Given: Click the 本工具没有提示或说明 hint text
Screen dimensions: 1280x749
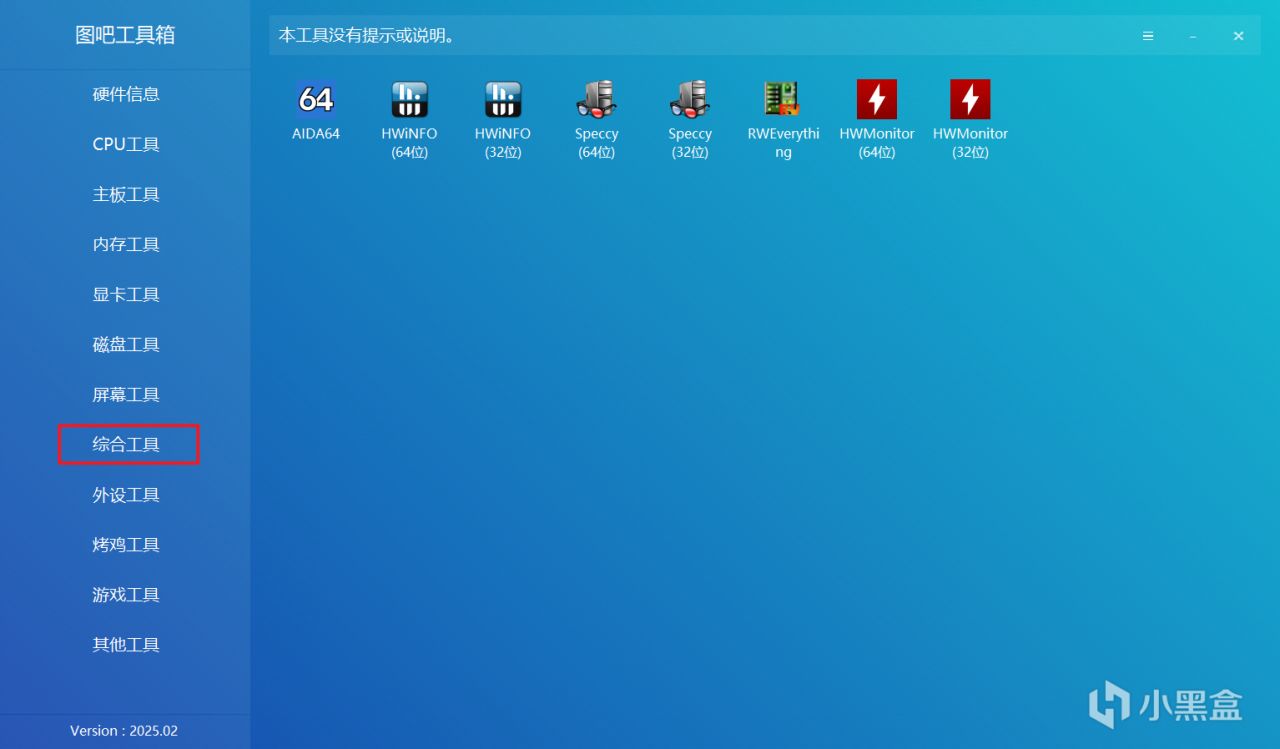Looking at the screenshot, I should click(x=367, y=36).
